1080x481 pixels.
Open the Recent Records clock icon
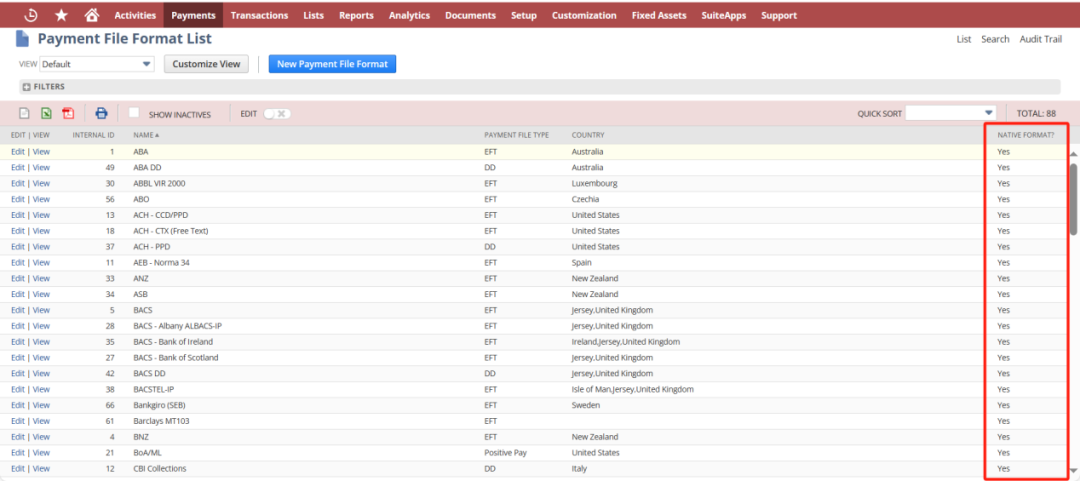[31, 15]
